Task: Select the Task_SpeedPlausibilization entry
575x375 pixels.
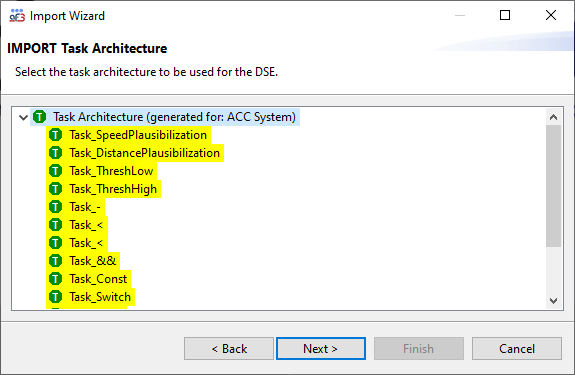Action: click(x=138, y=135)
